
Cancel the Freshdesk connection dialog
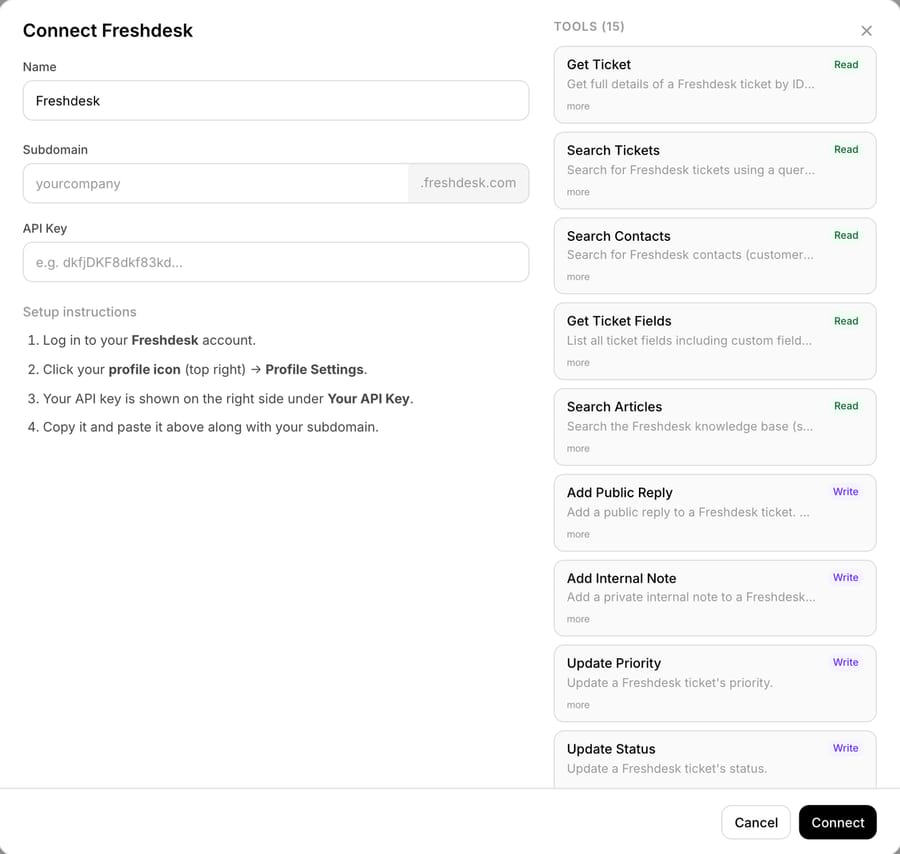coord(756,822)
